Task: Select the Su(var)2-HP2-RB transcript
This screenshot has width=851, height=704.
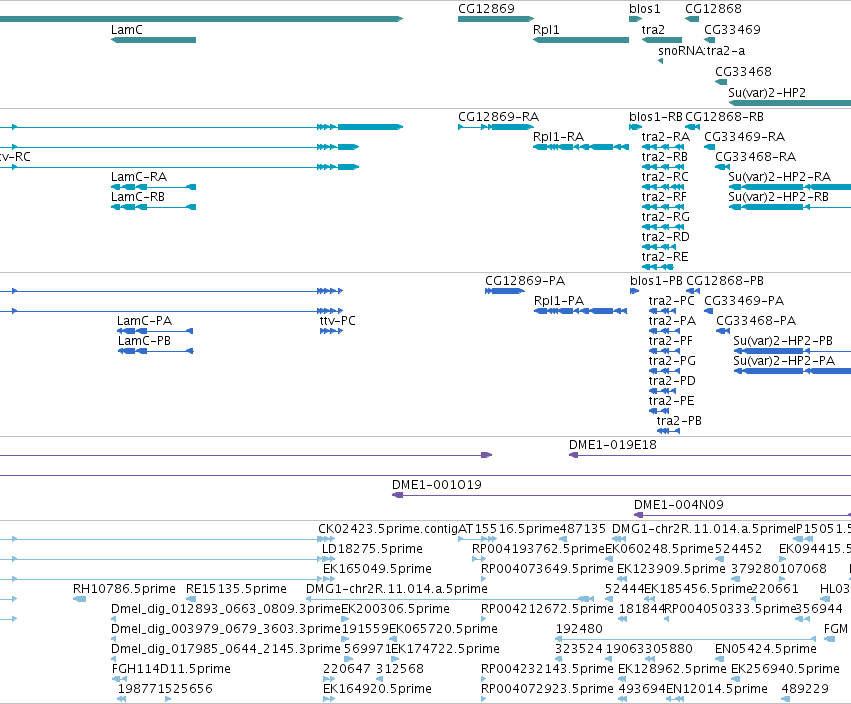Action: 790,207
